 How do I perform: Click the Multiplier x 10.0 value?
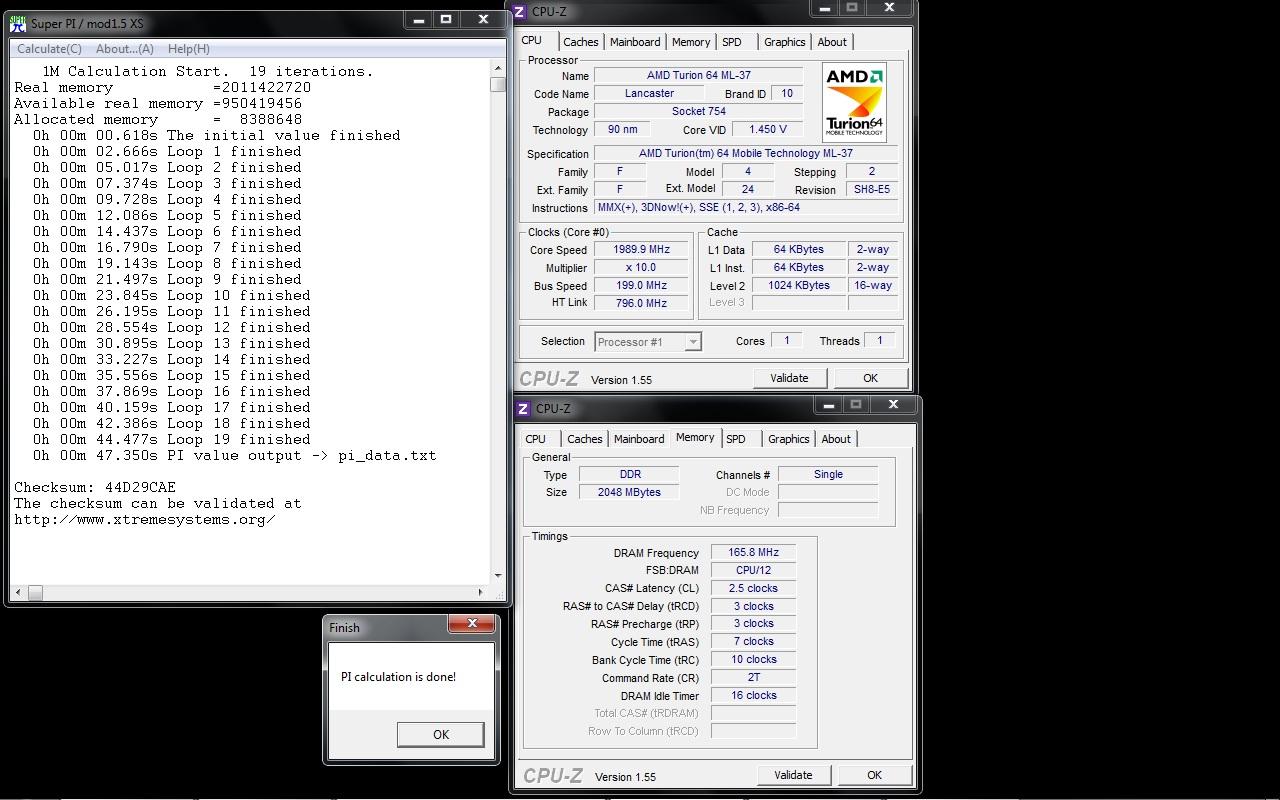[642, 268]
